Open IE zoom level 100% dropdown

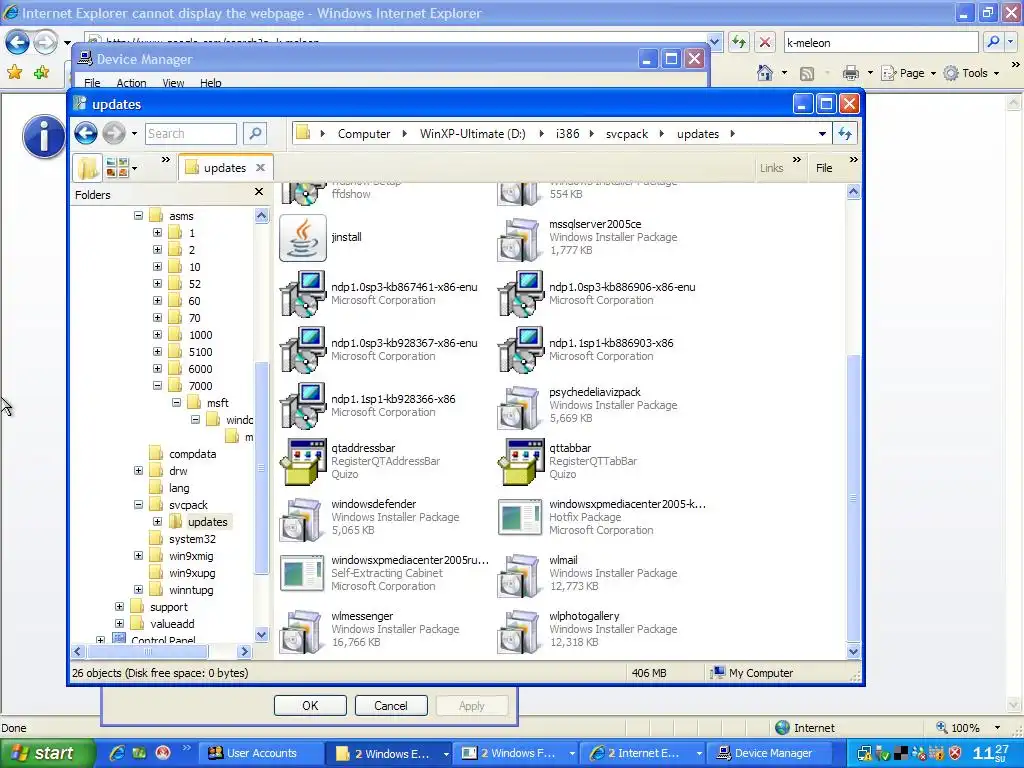click(997, 728)
